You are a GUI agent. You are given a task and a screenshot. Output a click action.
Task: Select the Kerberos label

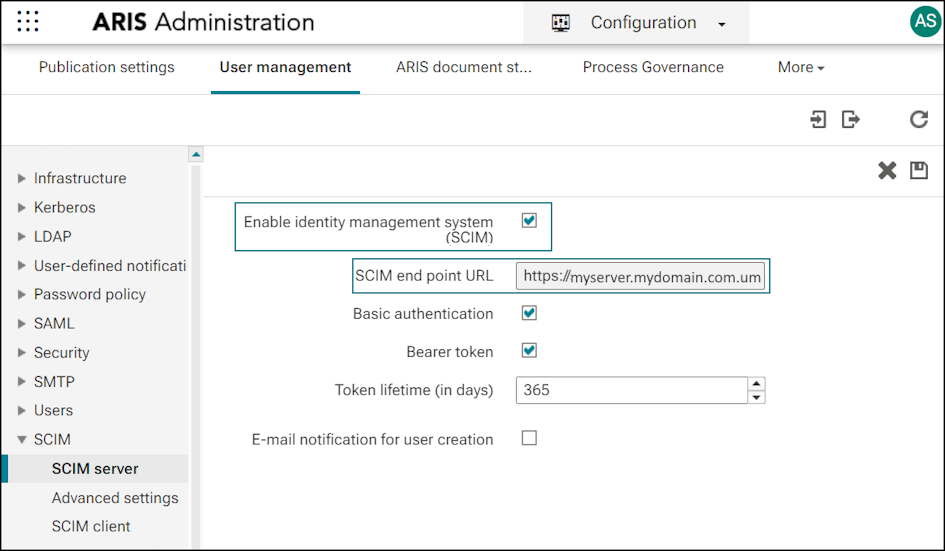pos(64,207)
